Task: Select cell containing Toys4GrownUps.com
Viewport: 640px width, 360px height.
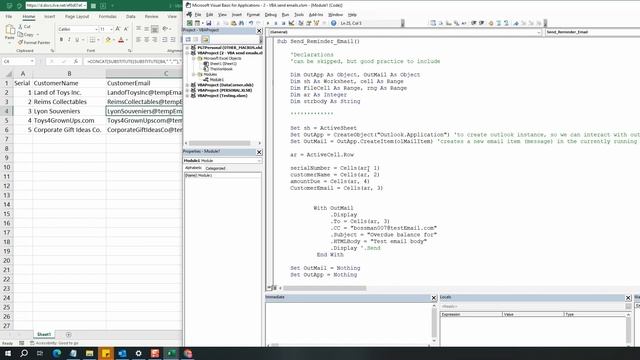Action: coord(69,120)
